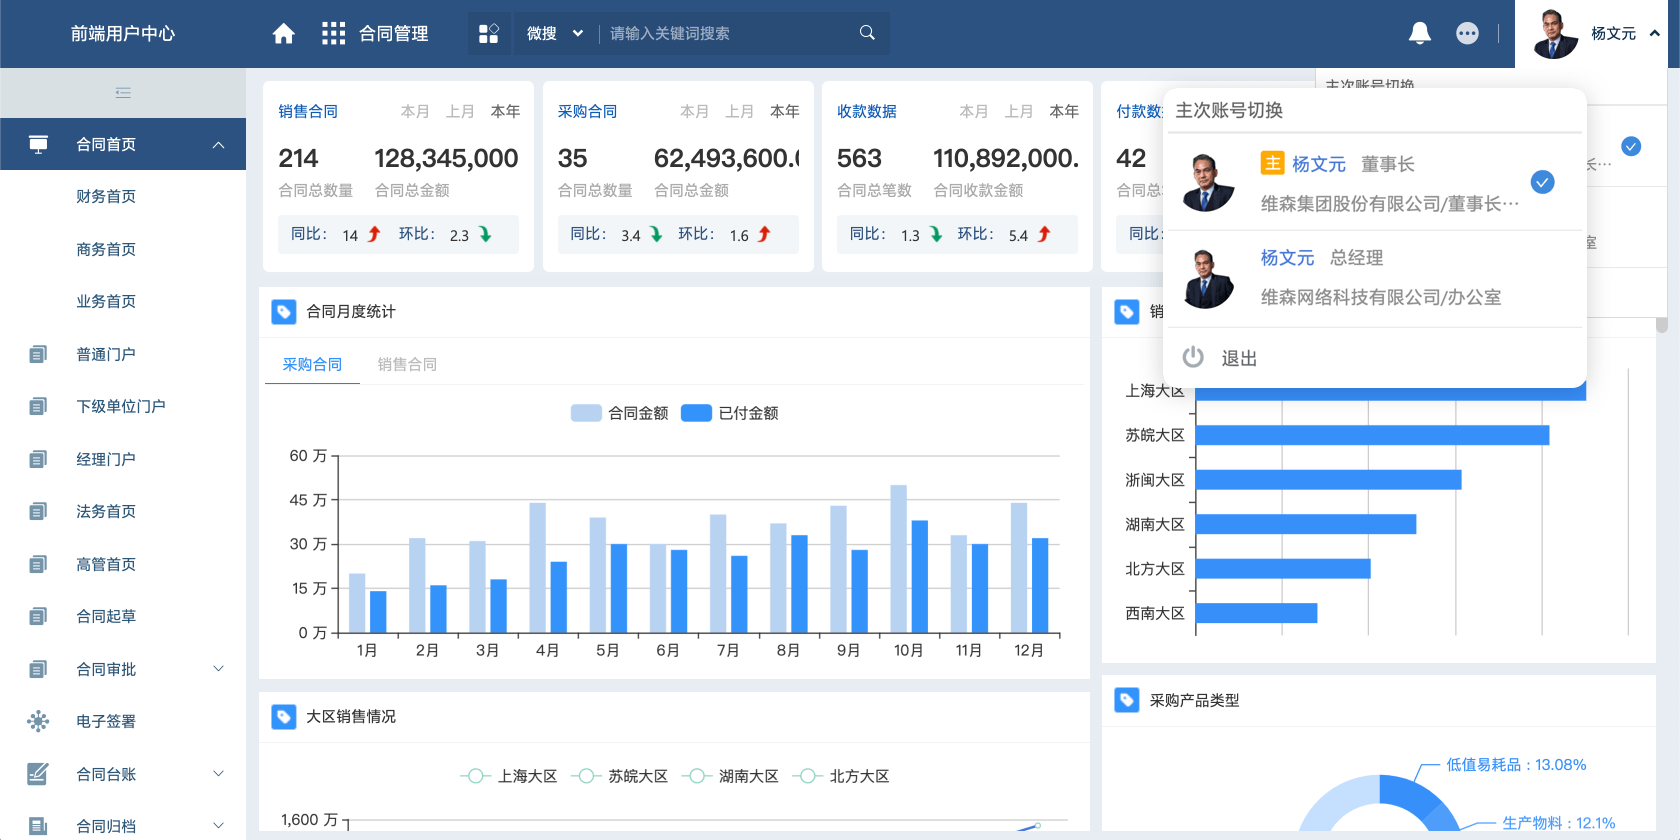Click the orange 主 badge on 董事长 account
Image resolution: width=1680 pixels, height=840 pixels.
coord(1272,163)
